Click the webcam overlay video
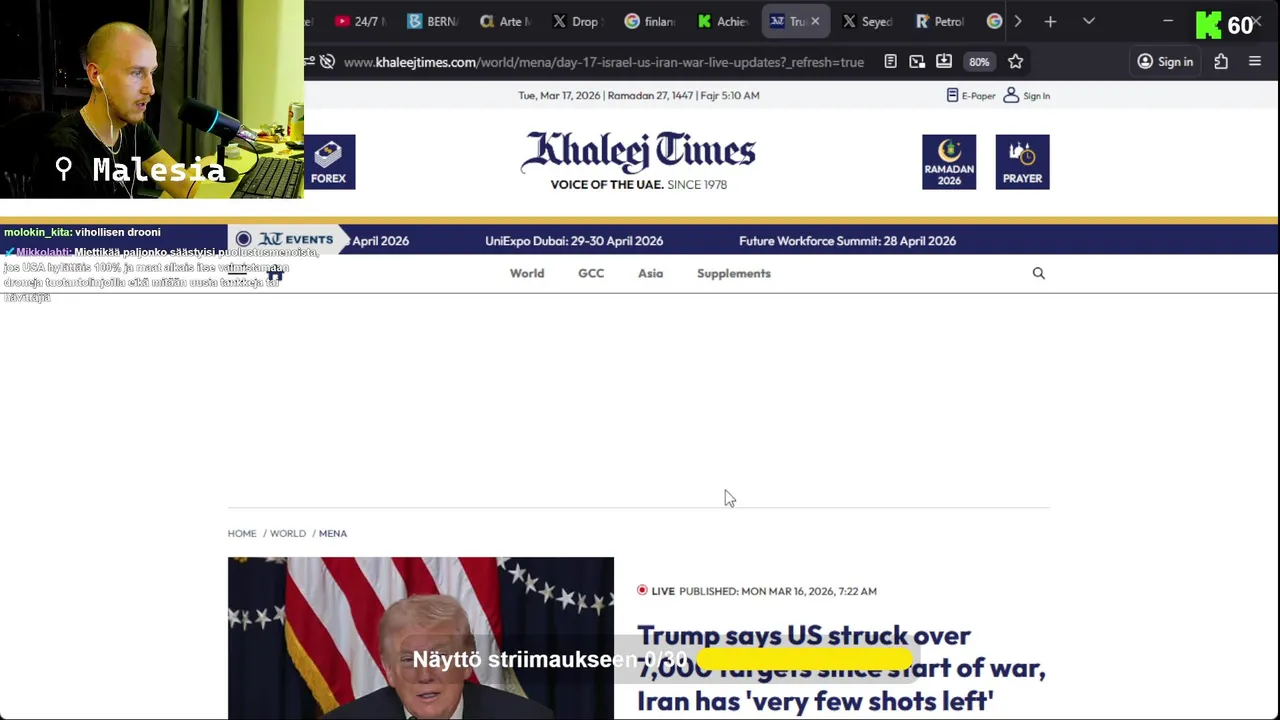Image resolution: width=1280 pixels, height=720 pixels. coord(152,100)
